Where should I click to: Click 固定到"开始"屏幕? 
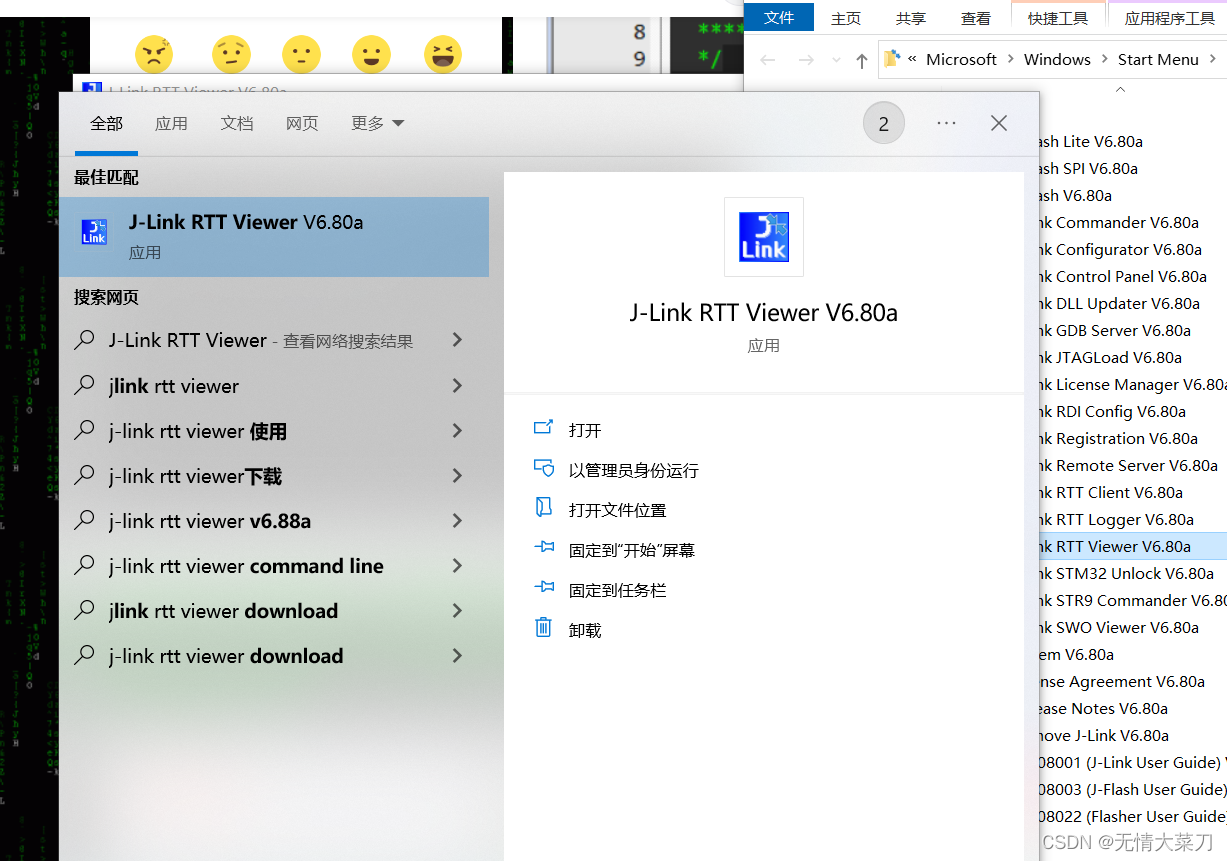(x=632, y=550)
